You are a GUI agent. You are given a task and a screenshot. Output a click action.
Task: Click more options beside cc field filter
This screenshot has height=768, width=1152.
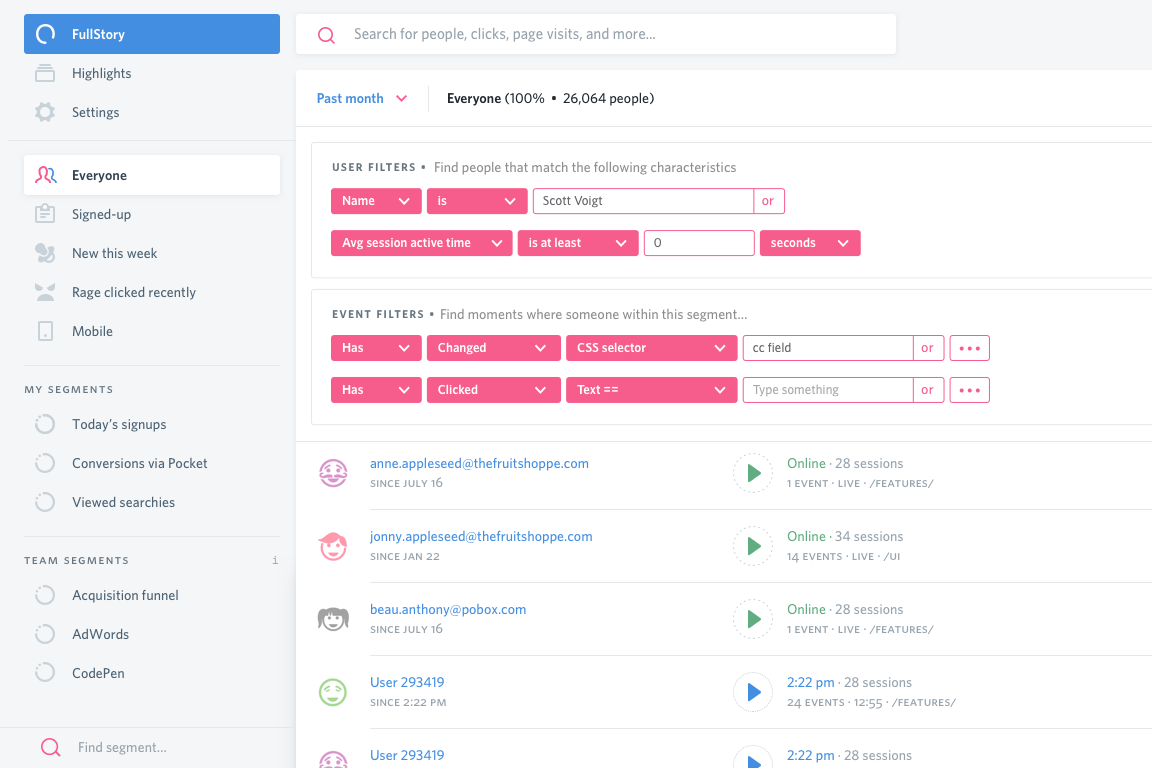point(969,348)
